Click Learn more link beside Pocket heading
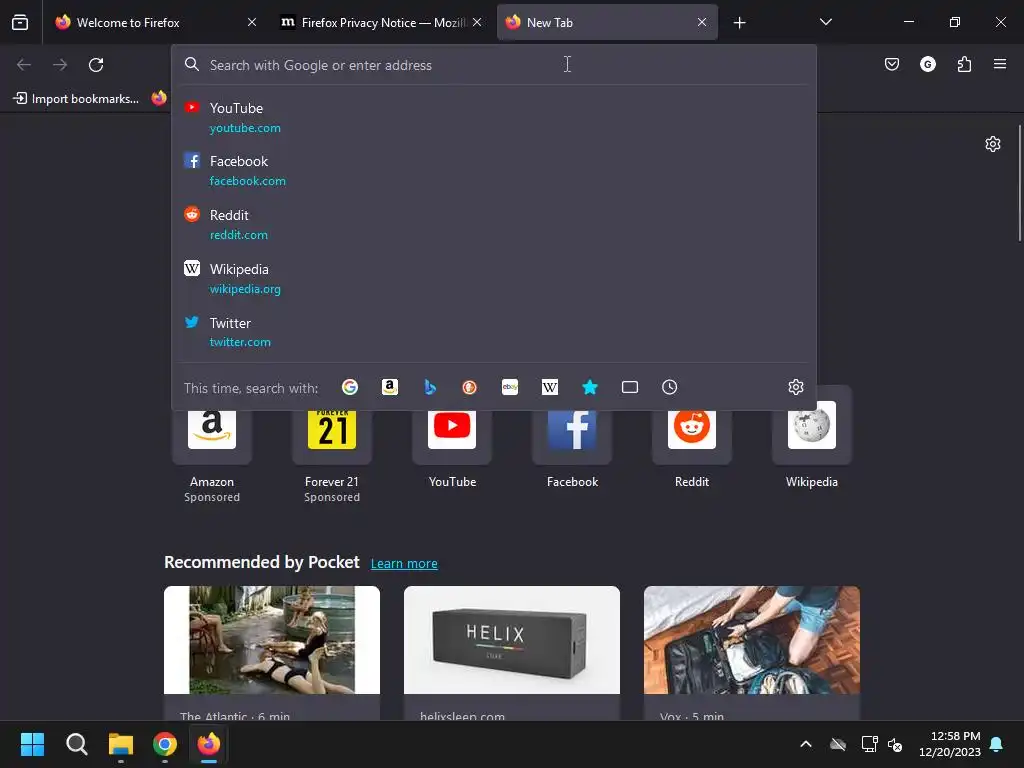The height and width of the screenshot is (768, 1024). (404, 564)
